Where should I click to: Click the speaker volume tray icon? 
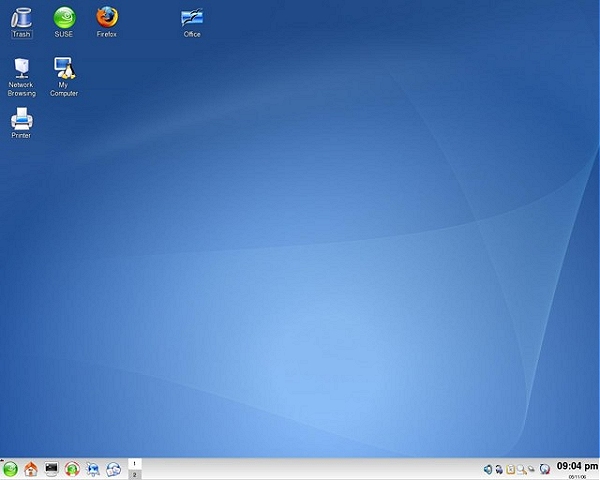(x=488, y=469)
